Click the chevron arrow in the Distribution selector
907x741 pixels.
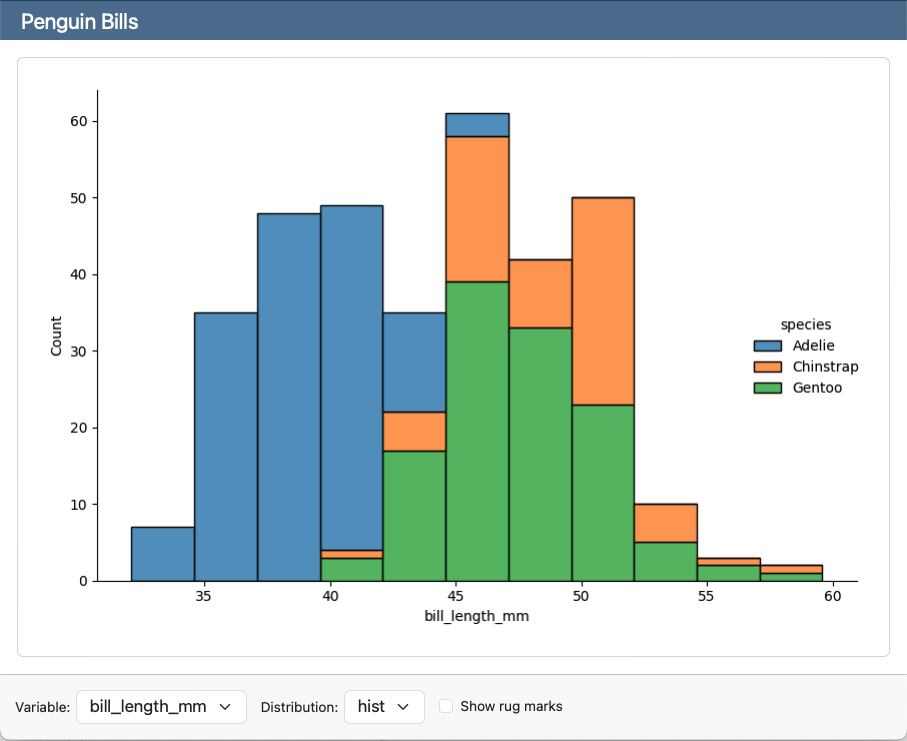[403, 706]
